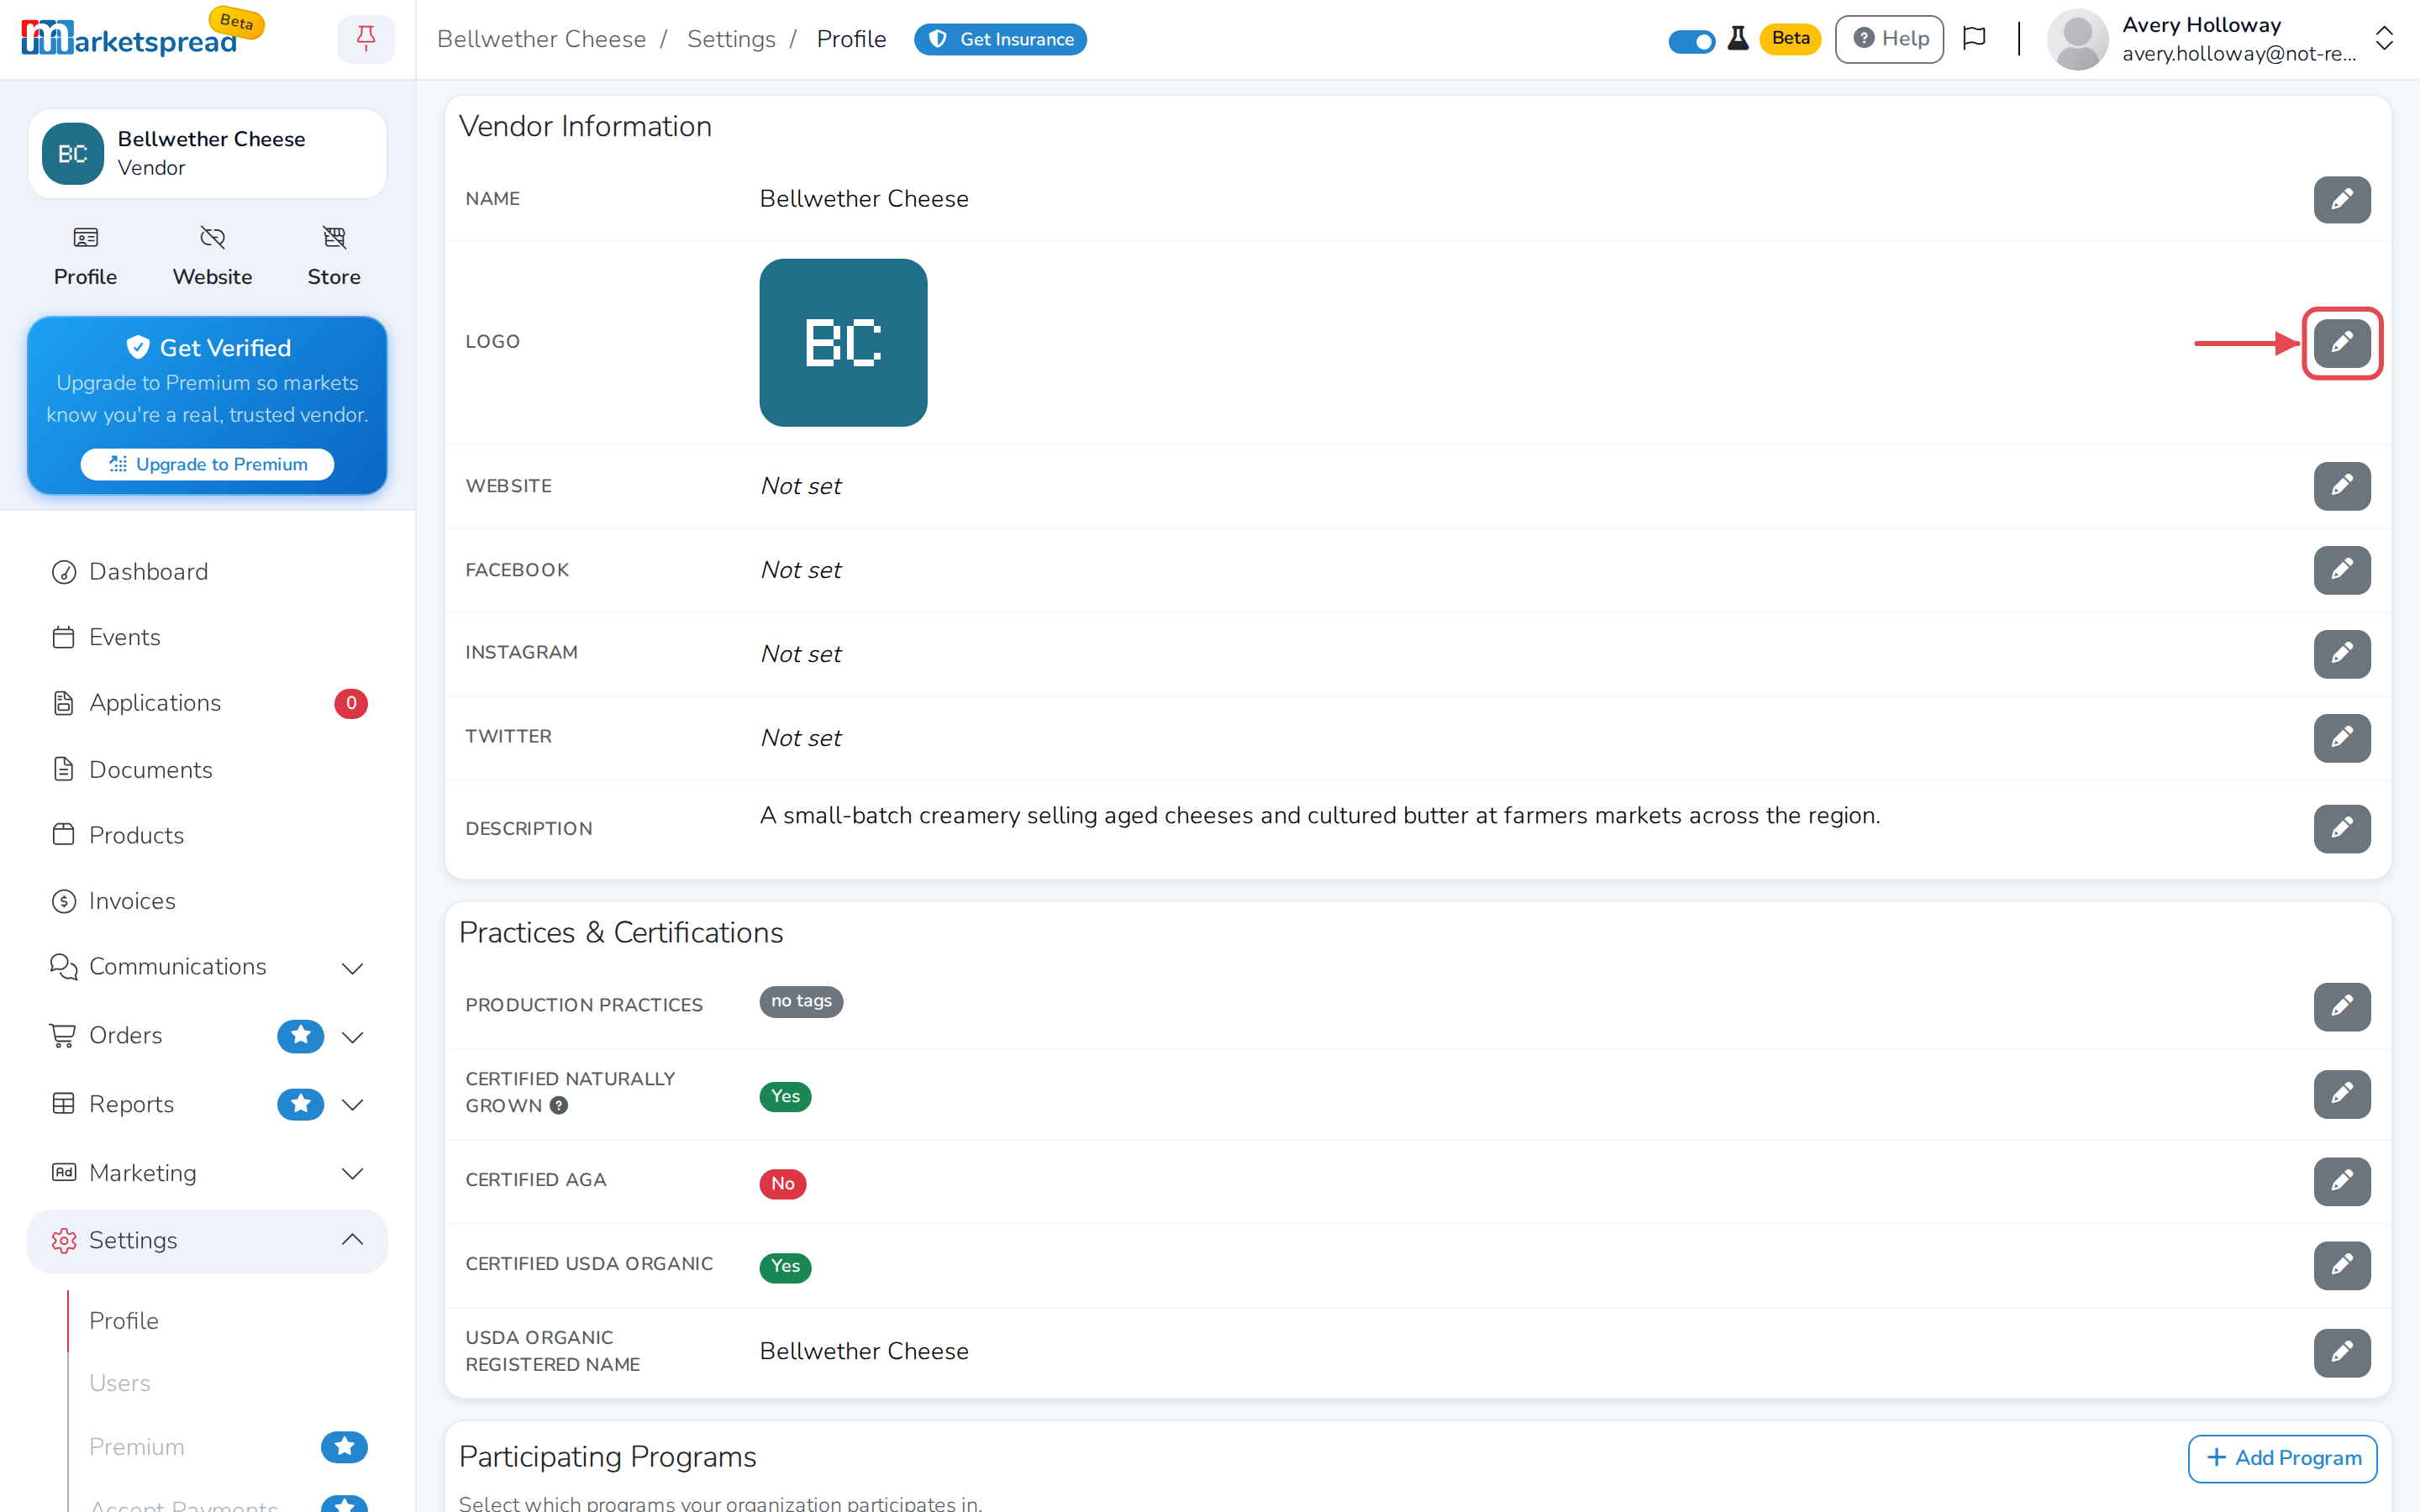
Task: Open the Help button
Action: pos(1889,39)
